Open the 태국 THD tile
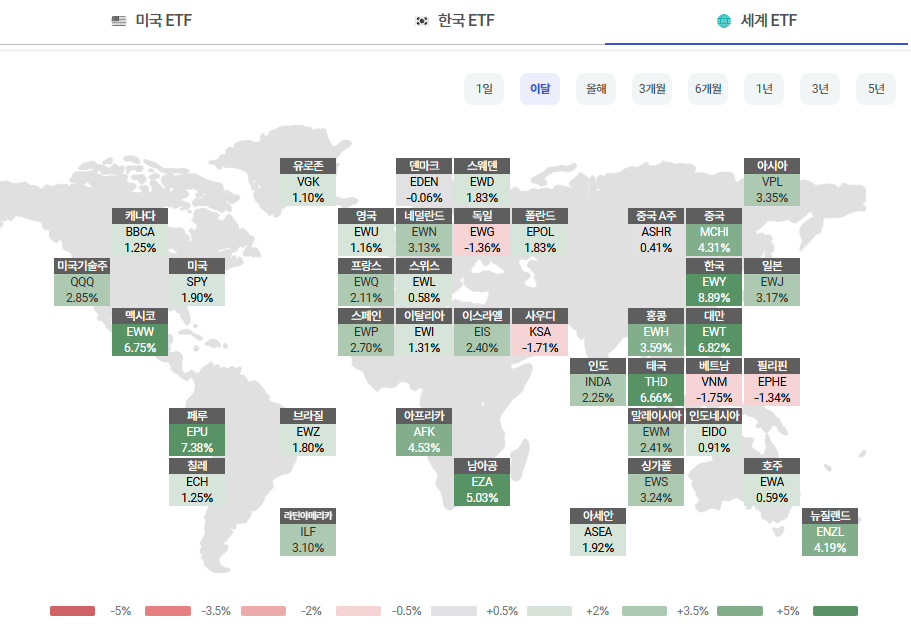Image resolution: width=911 pixels, height=633 pixels. (656, 382)
